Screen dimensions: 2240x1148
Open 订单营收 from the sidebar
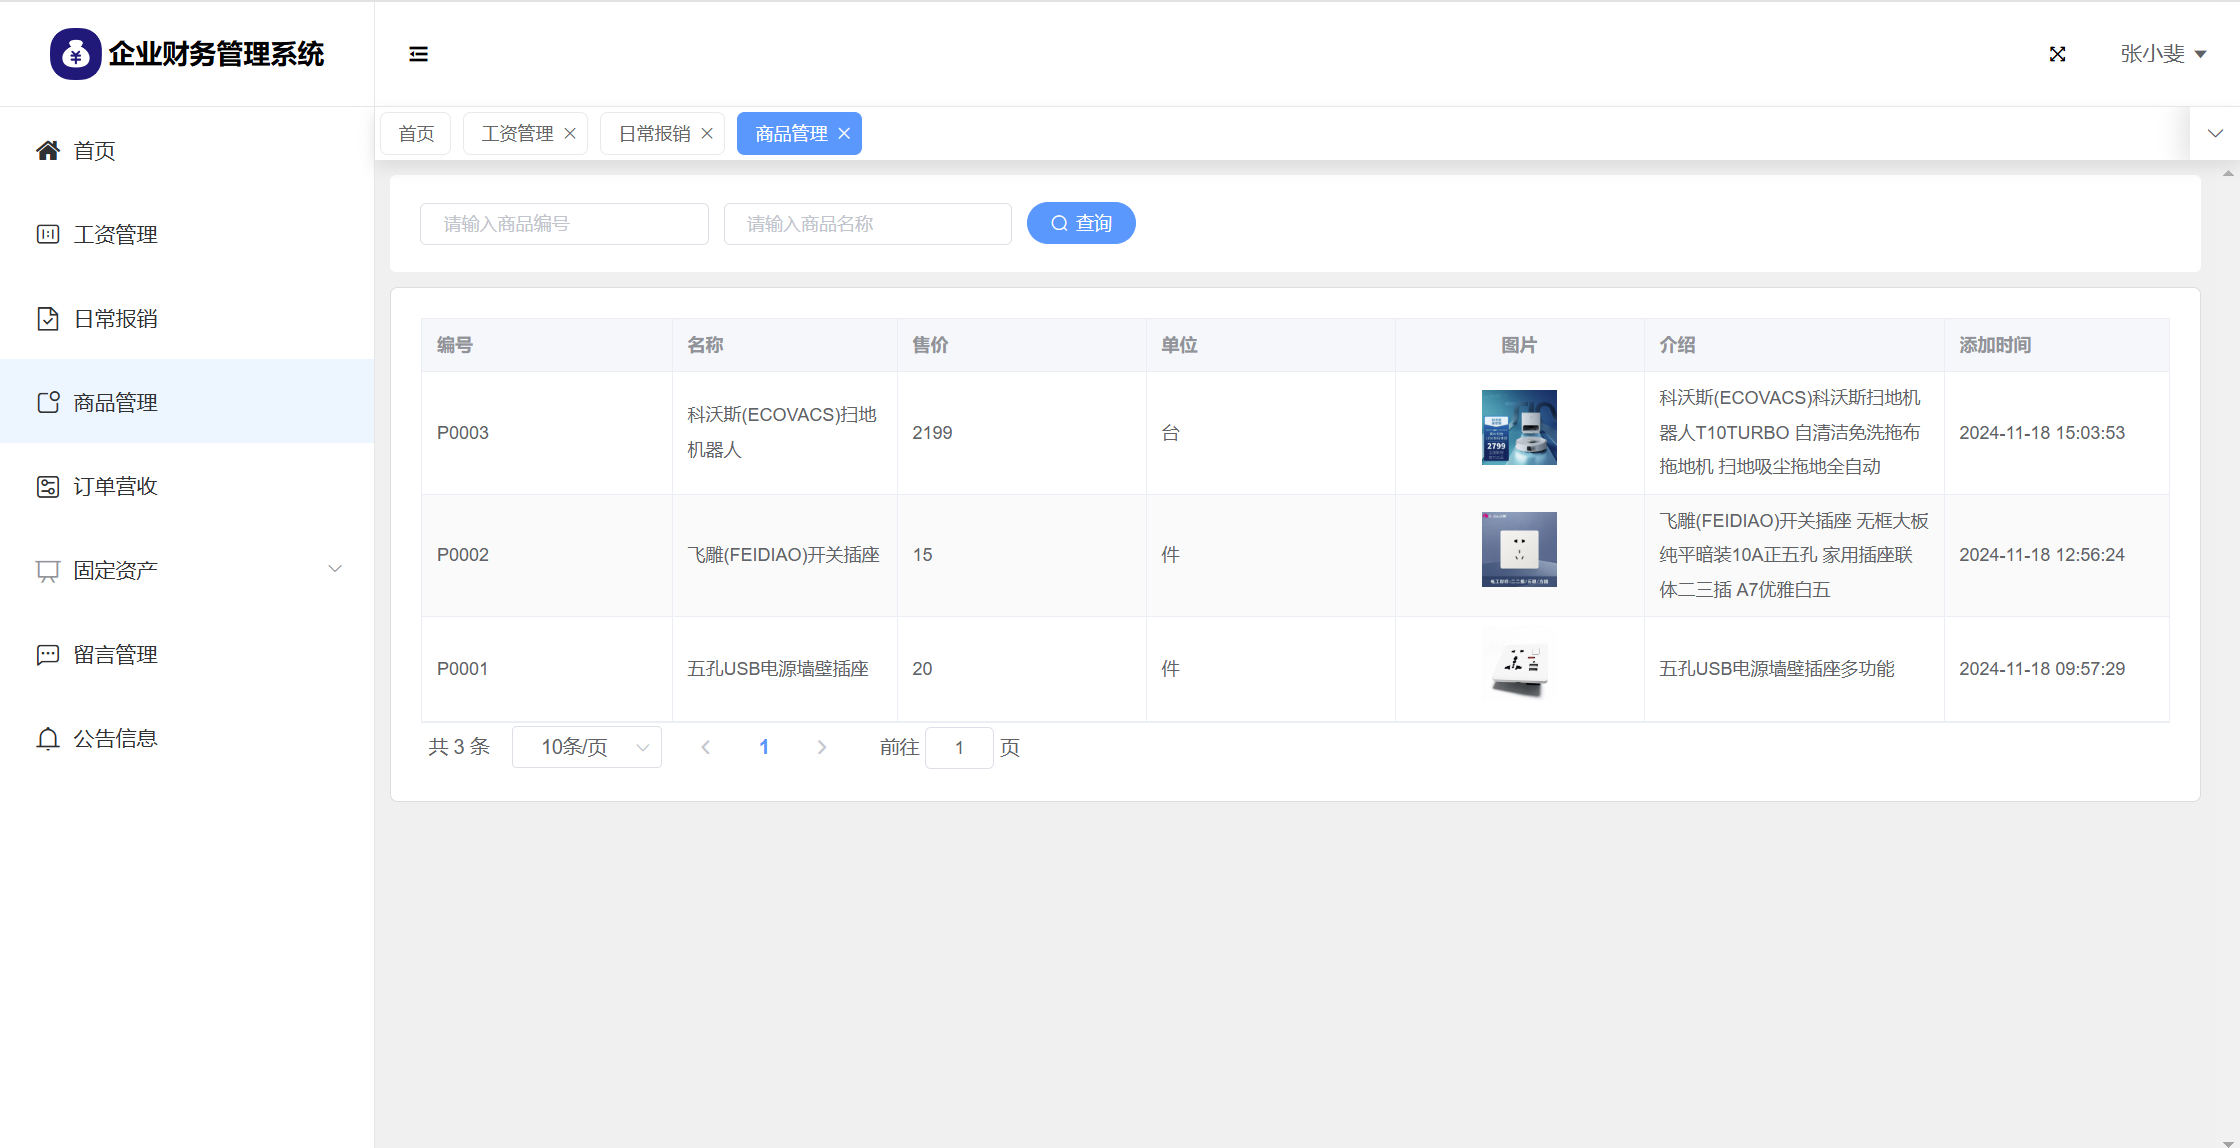[115, 487]
